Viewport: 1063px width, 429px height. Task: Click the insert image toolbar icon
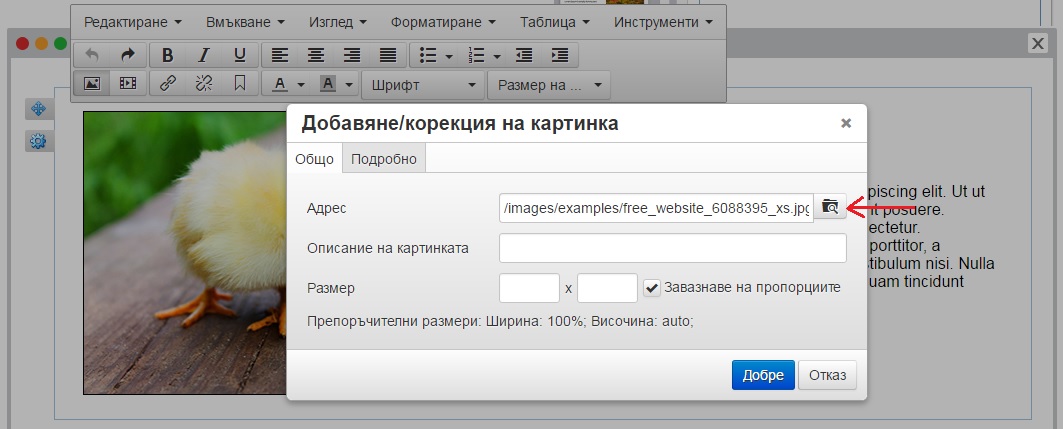[x=92, y=84]
